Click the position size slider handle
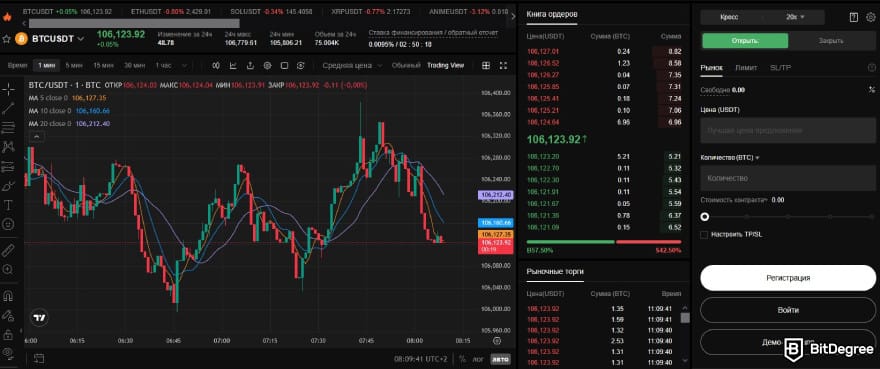 (704, 217)
